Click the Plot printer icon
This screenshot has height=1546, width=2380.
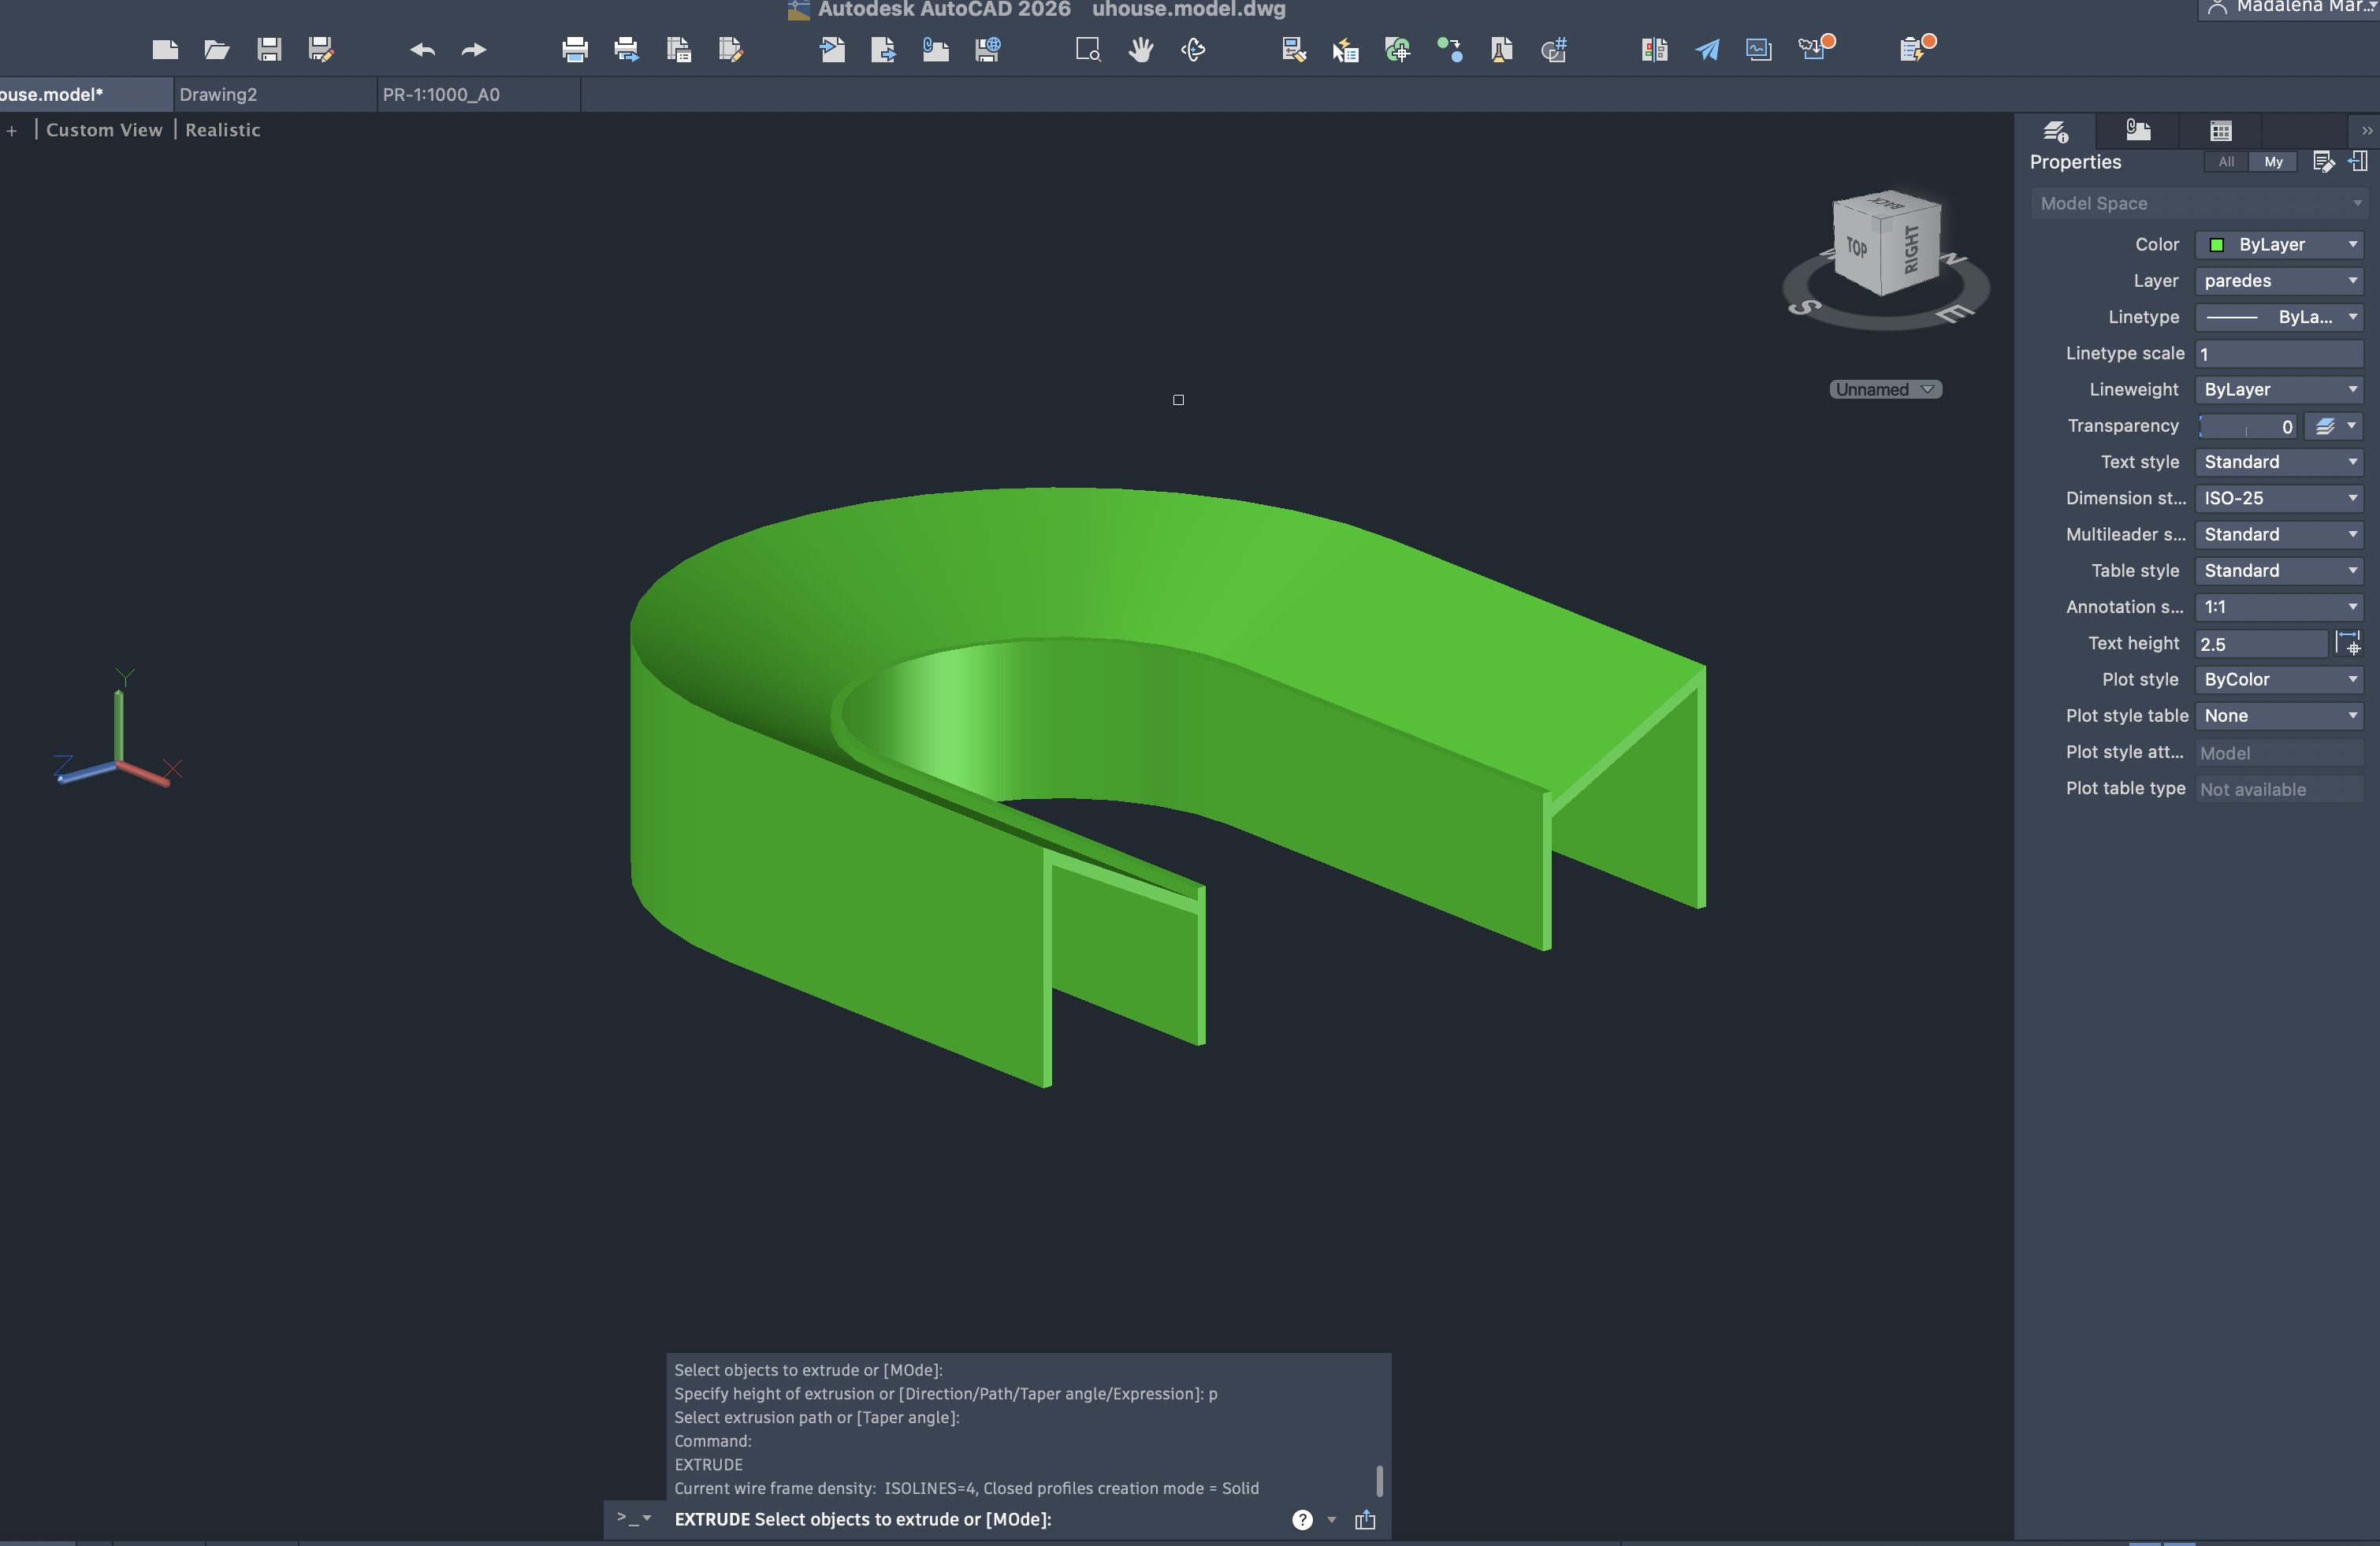click(x=575, y=49)
